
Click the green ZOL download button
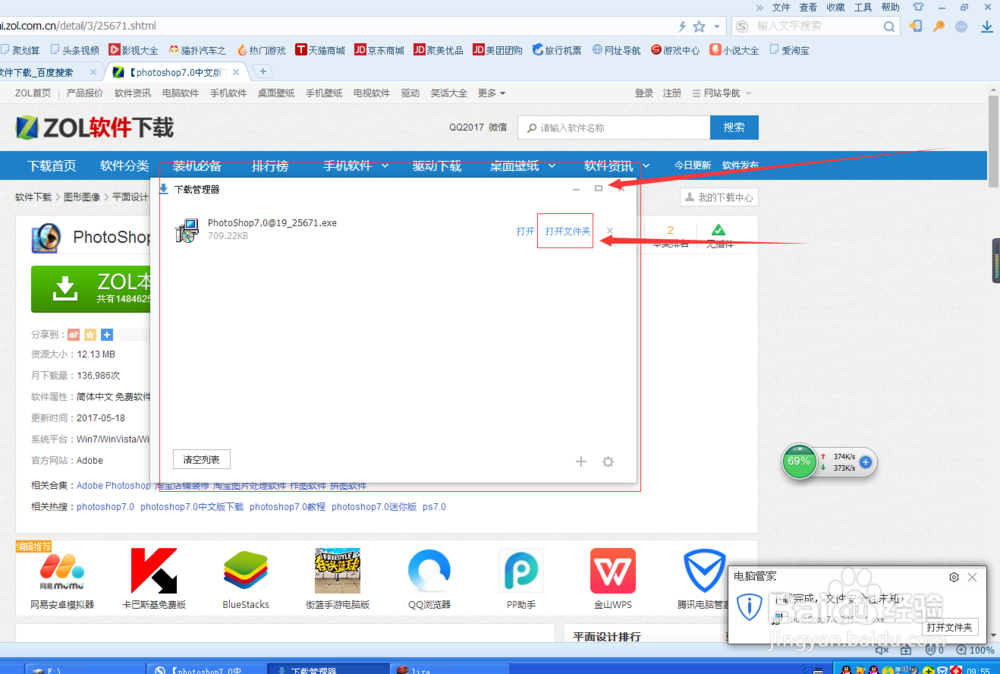point(91,289)
